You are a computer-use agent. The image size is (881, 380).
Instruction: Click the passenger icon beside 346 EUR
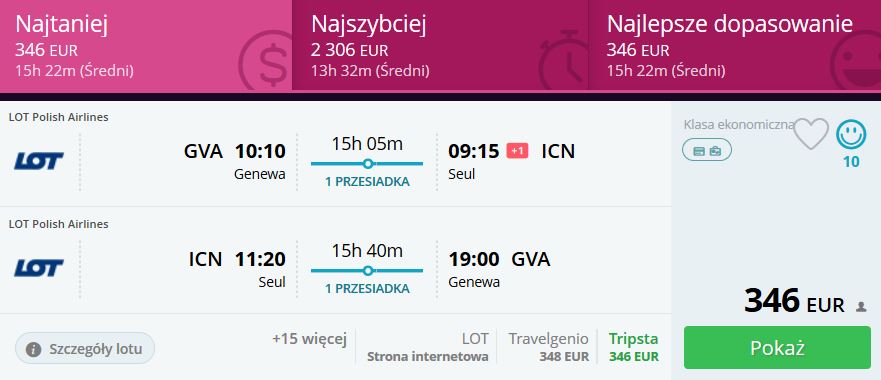coord(861,307)
